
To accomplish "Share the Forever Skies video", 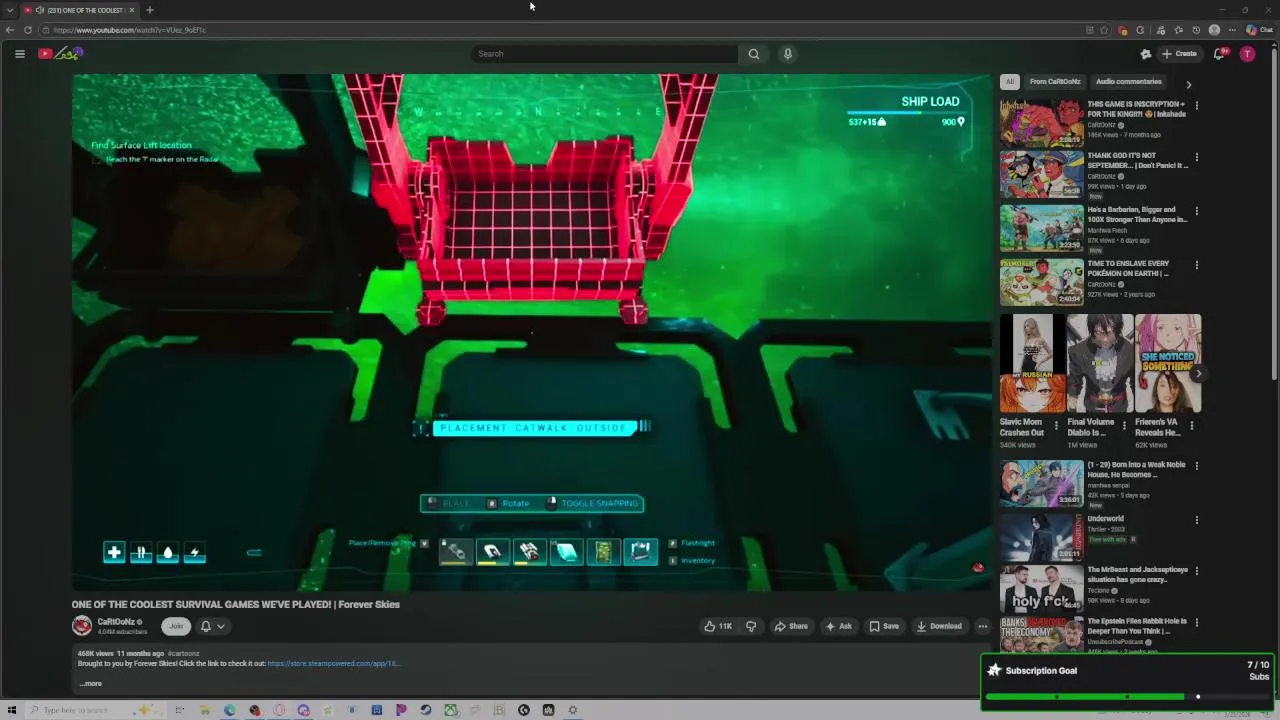I will pos(791,626).
